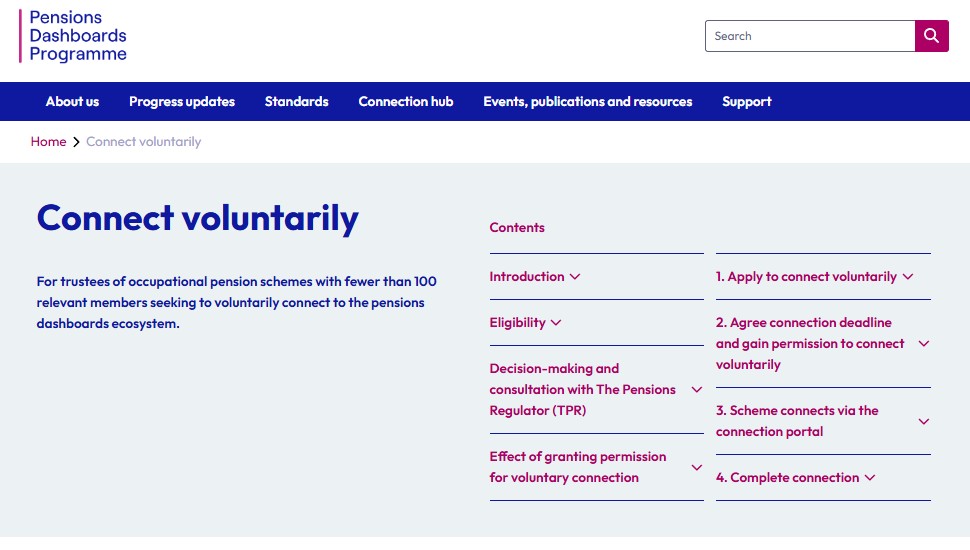Expand Effect of granting permission section
The width and height of the screenshot is (970, 550).
596,467
